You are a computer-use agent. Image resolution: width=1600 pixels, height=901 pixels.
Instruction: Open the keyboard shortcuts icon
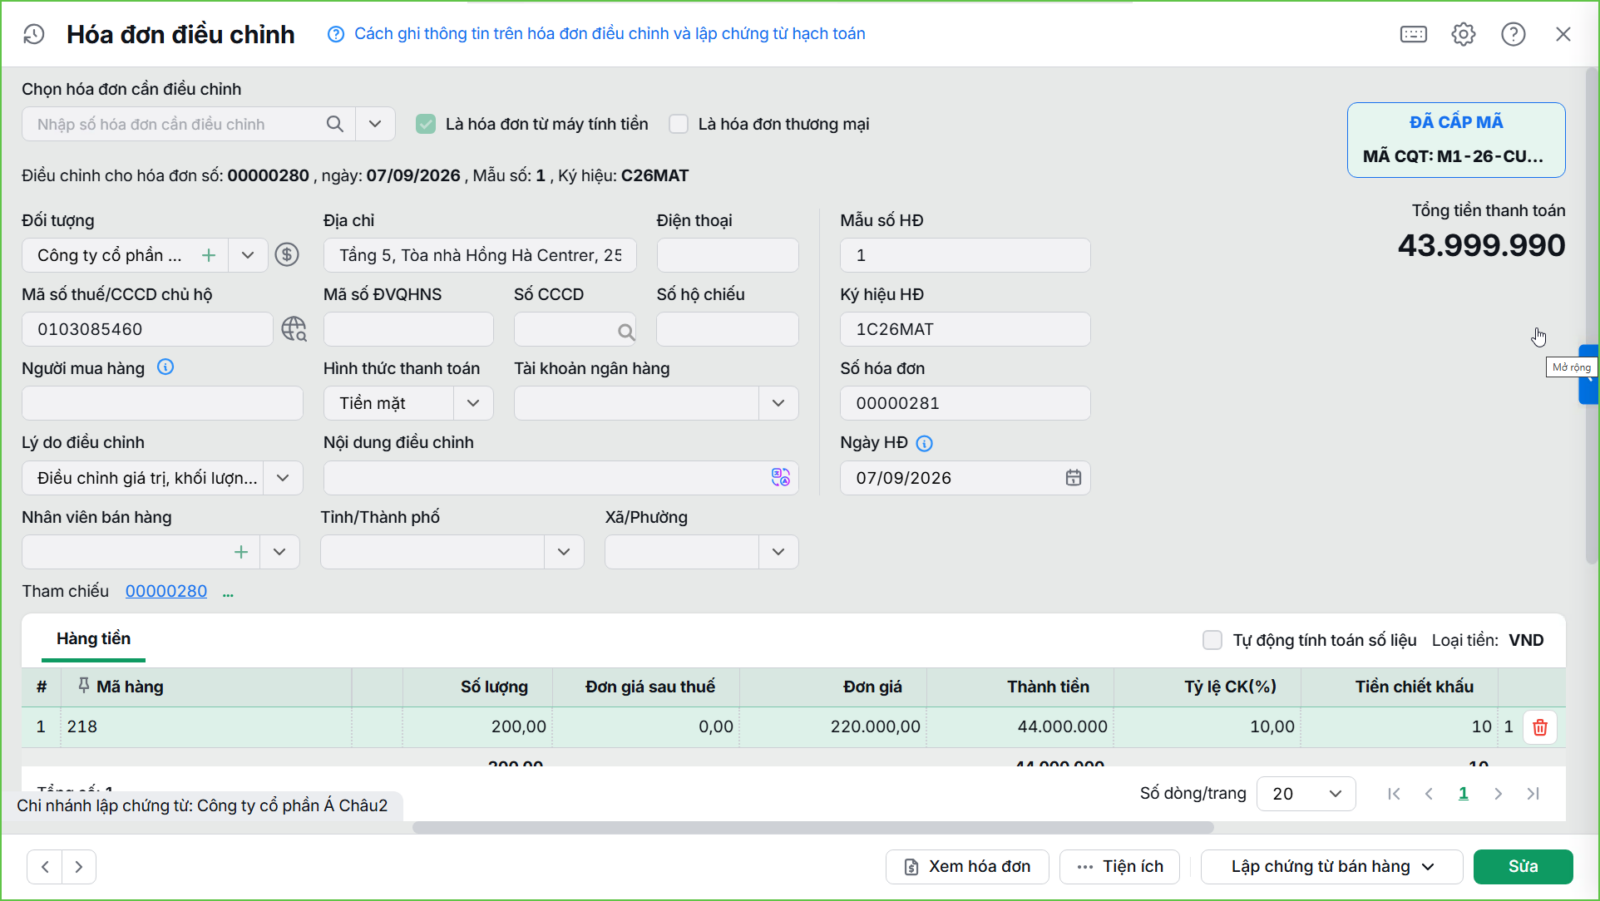(1413, 34)
